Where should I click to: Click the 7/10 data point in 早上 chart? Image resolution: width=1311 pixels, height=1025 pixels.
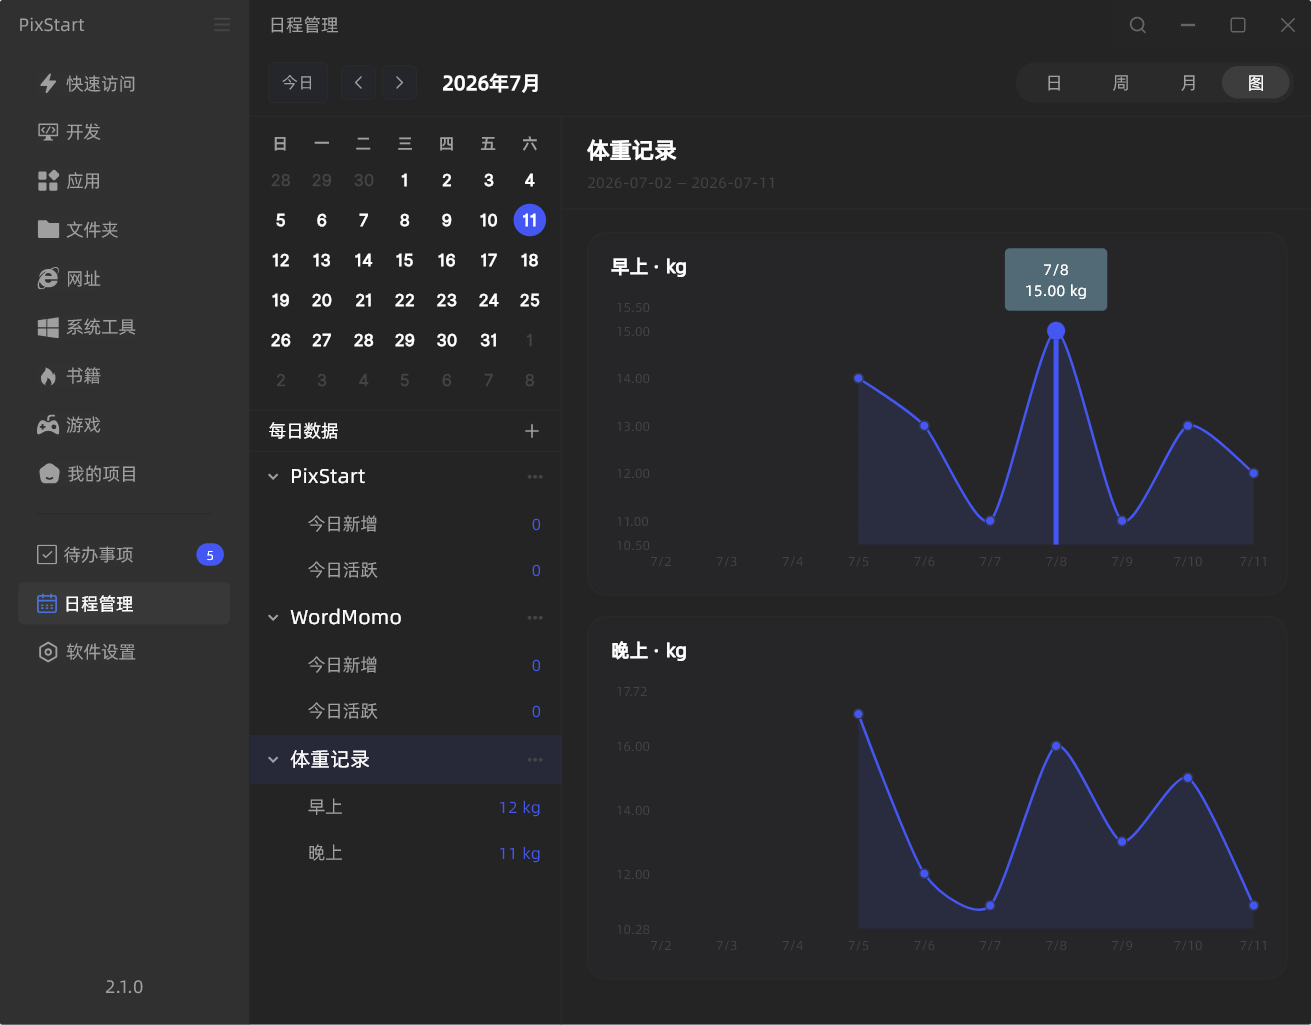[1188, 426]
